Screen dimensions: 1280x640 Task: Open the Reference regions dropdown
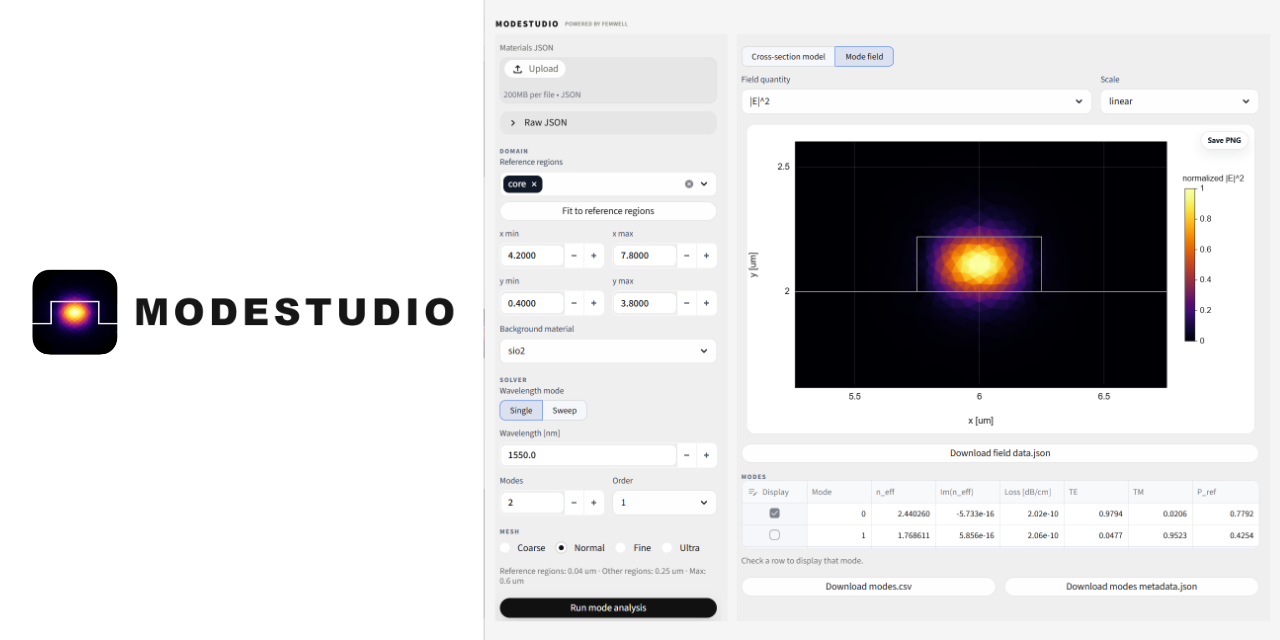[x=704, y=184]
